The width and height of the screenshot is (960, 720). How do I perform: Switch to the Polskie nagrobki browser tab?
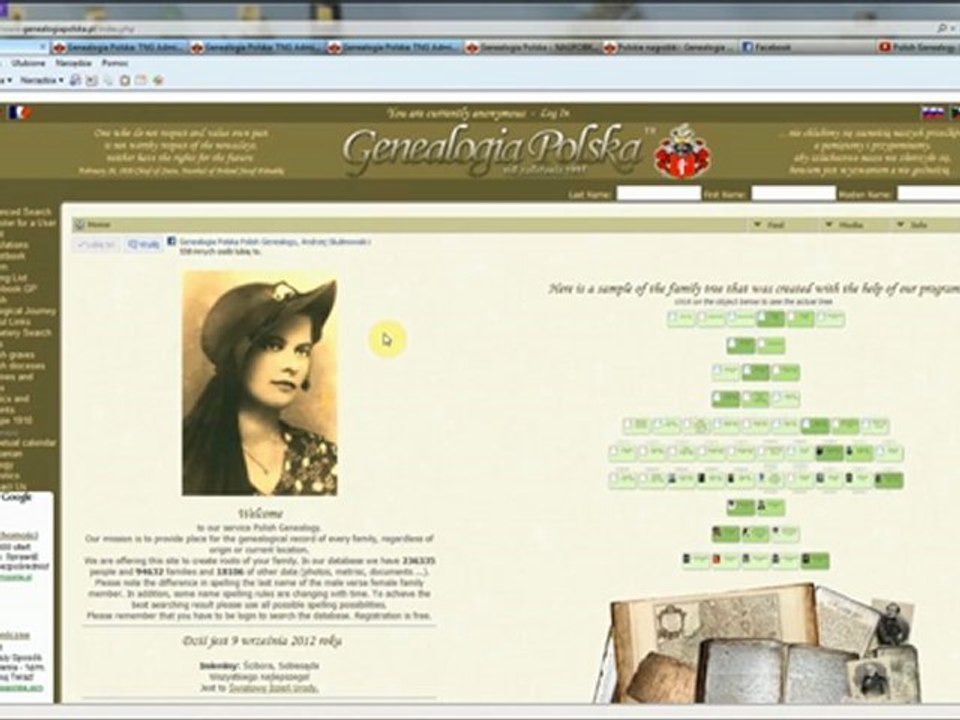click(669, 47)
